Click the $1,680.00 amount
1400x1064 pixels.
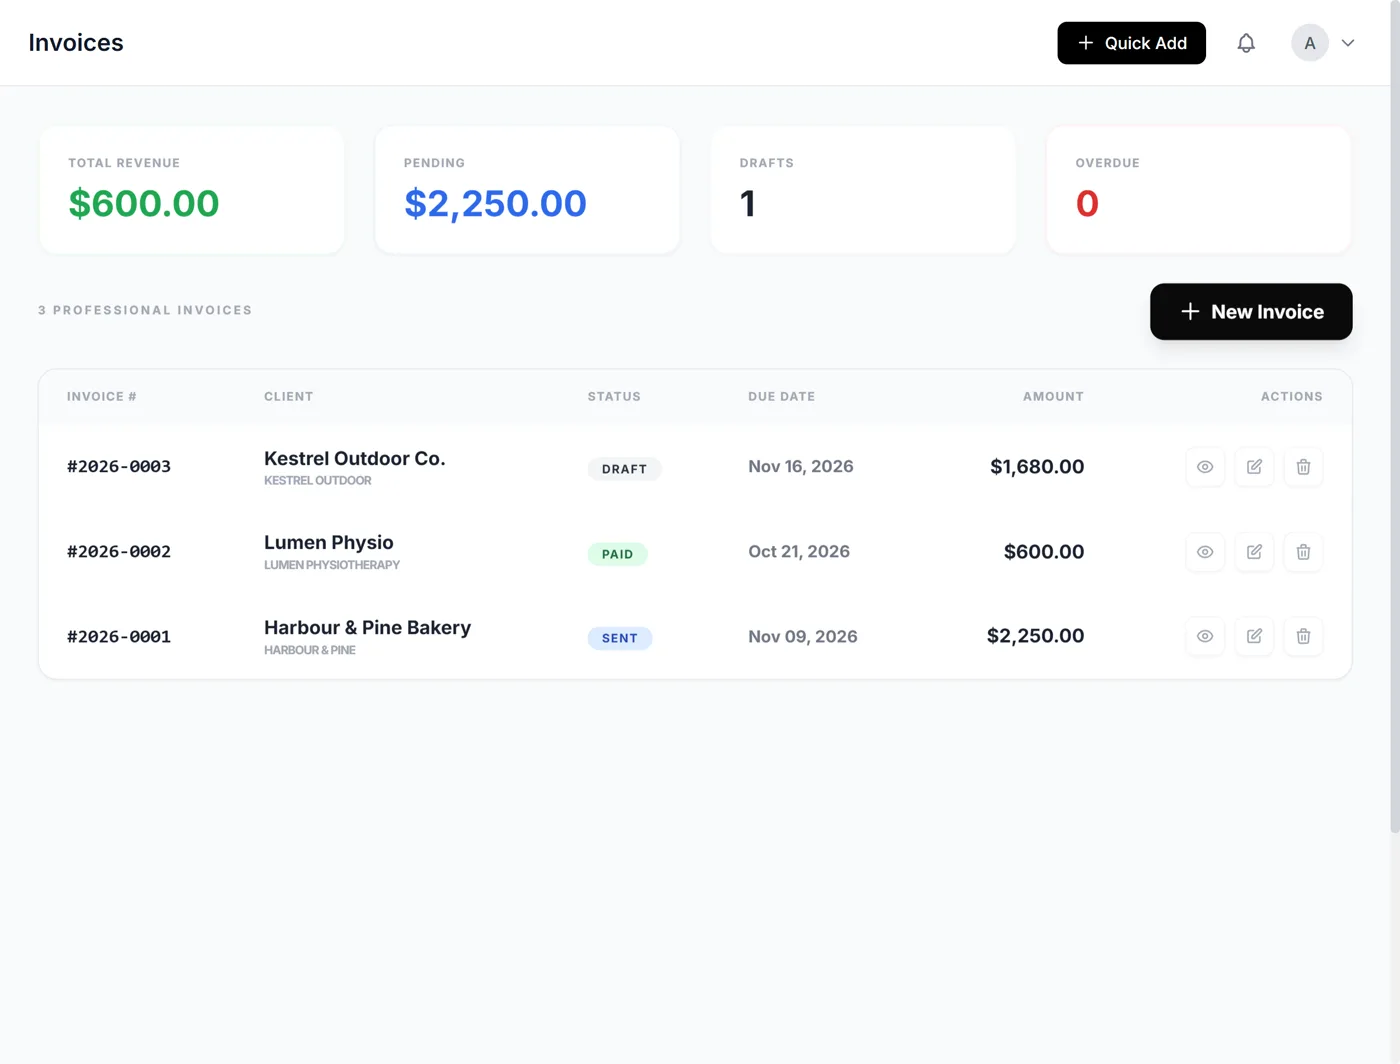tap(1037, 467)
